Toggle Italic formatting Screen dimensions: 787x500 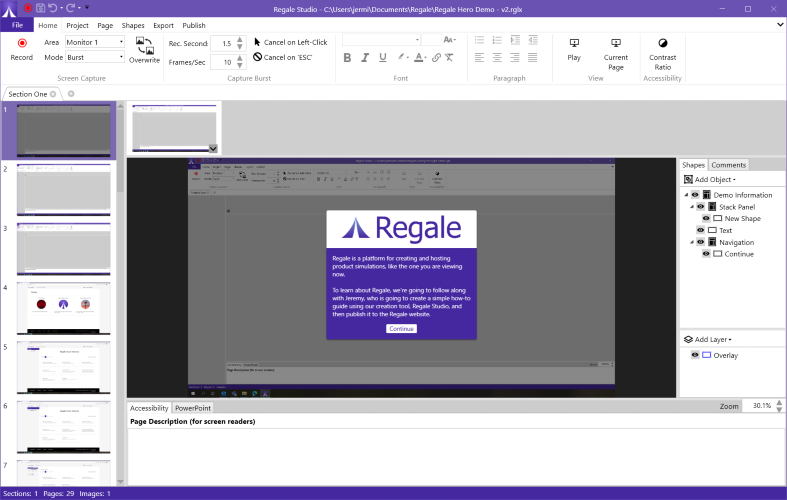(x=365, y=58)
